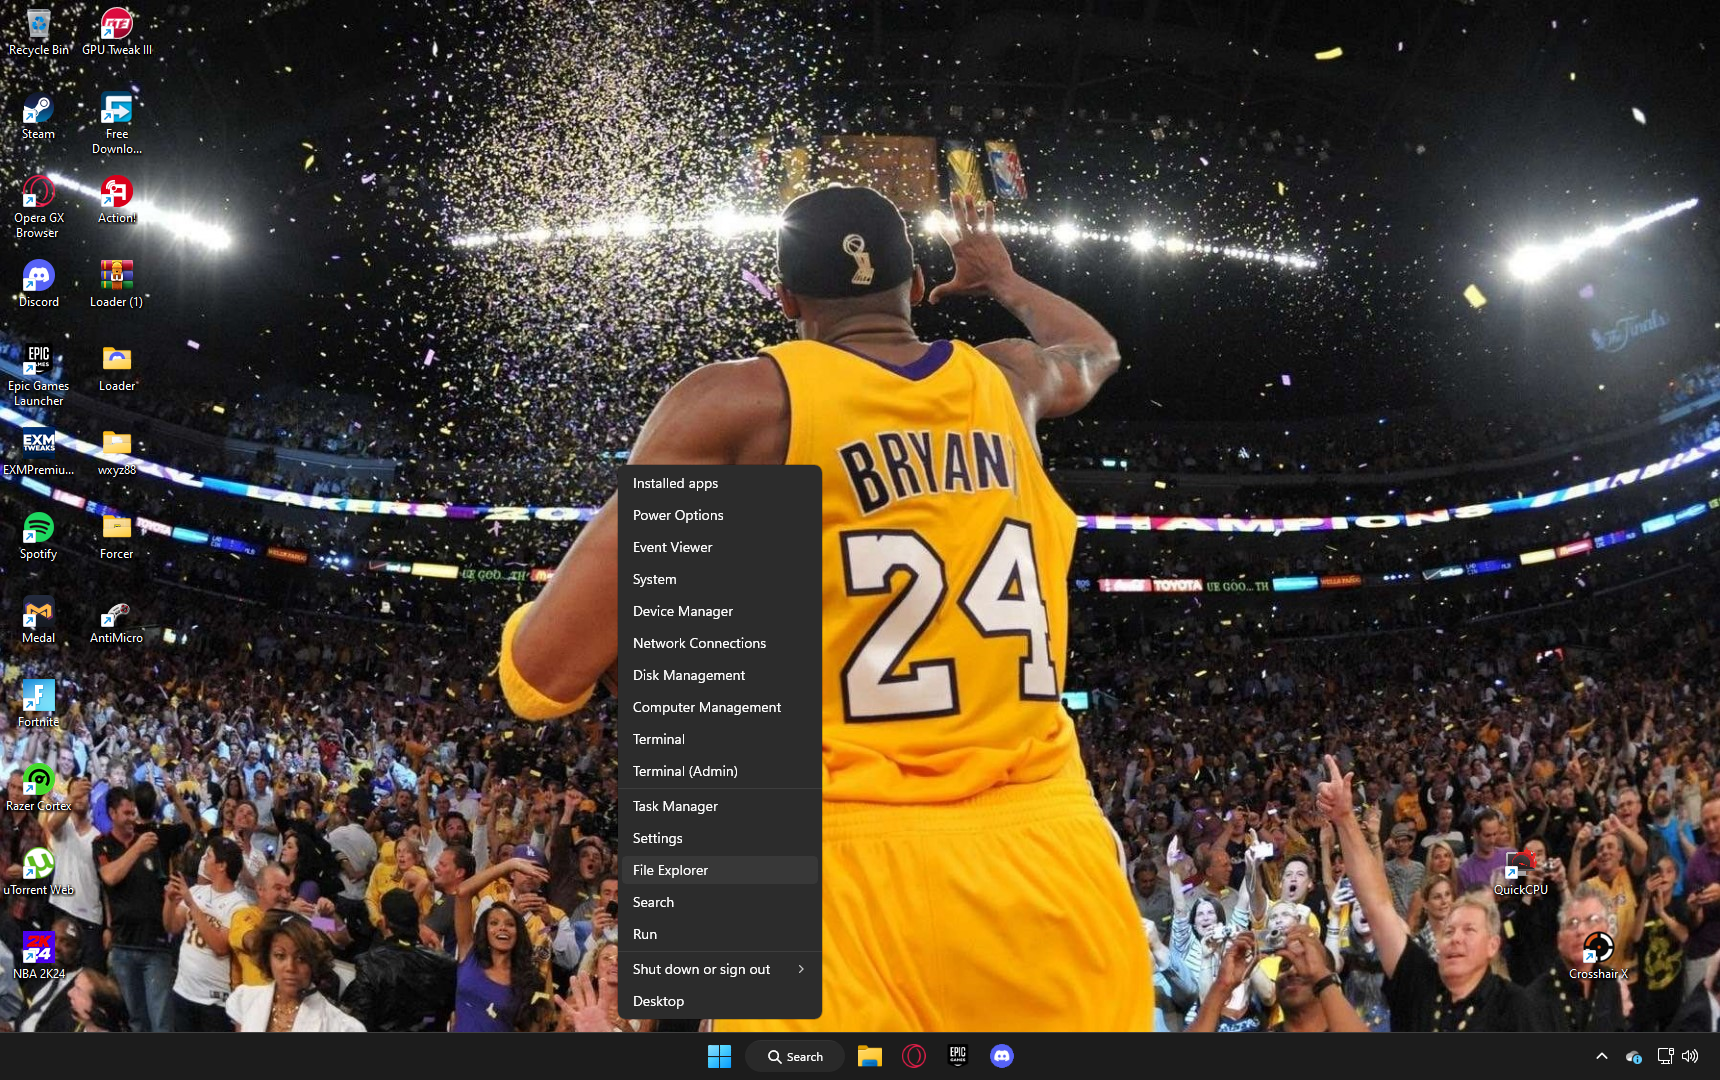
Task: Open the volume control in system tray
Action: pos(1690,1056)
